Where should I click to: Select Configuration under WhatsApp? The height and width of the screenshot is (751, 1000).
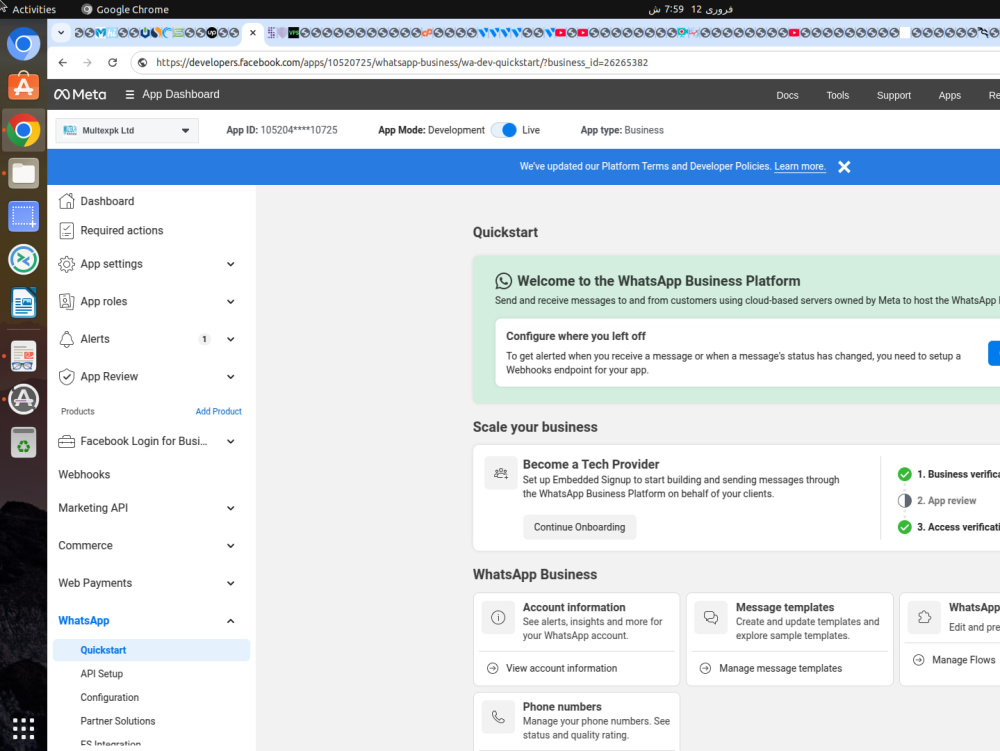point(110,697)
